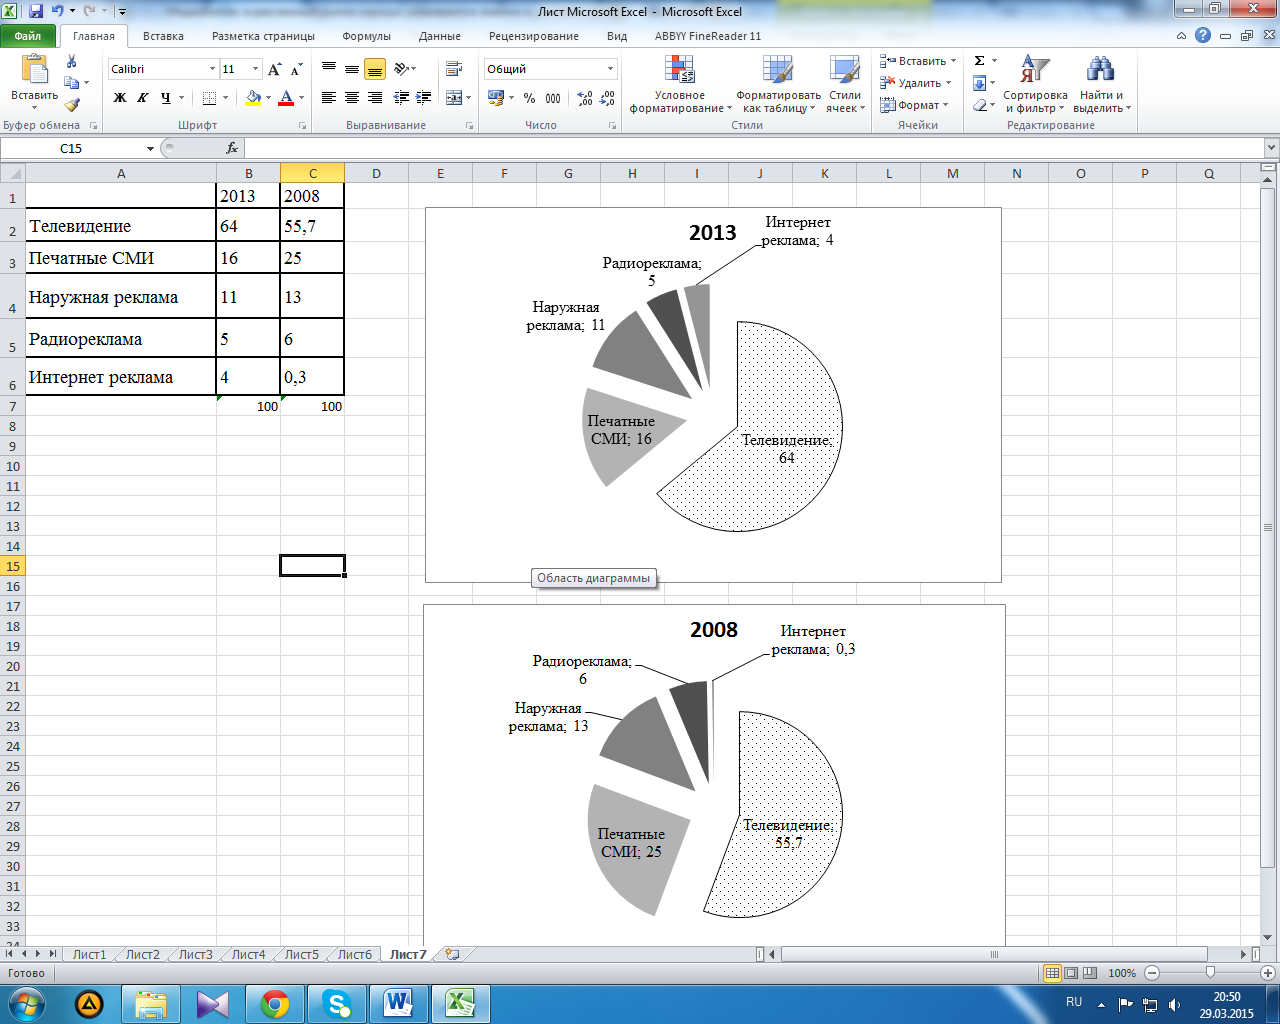This screenshot has height=1024, width=1280.
Task: Align text to the right
Action: pyautogui.click(x=375, y=98)
